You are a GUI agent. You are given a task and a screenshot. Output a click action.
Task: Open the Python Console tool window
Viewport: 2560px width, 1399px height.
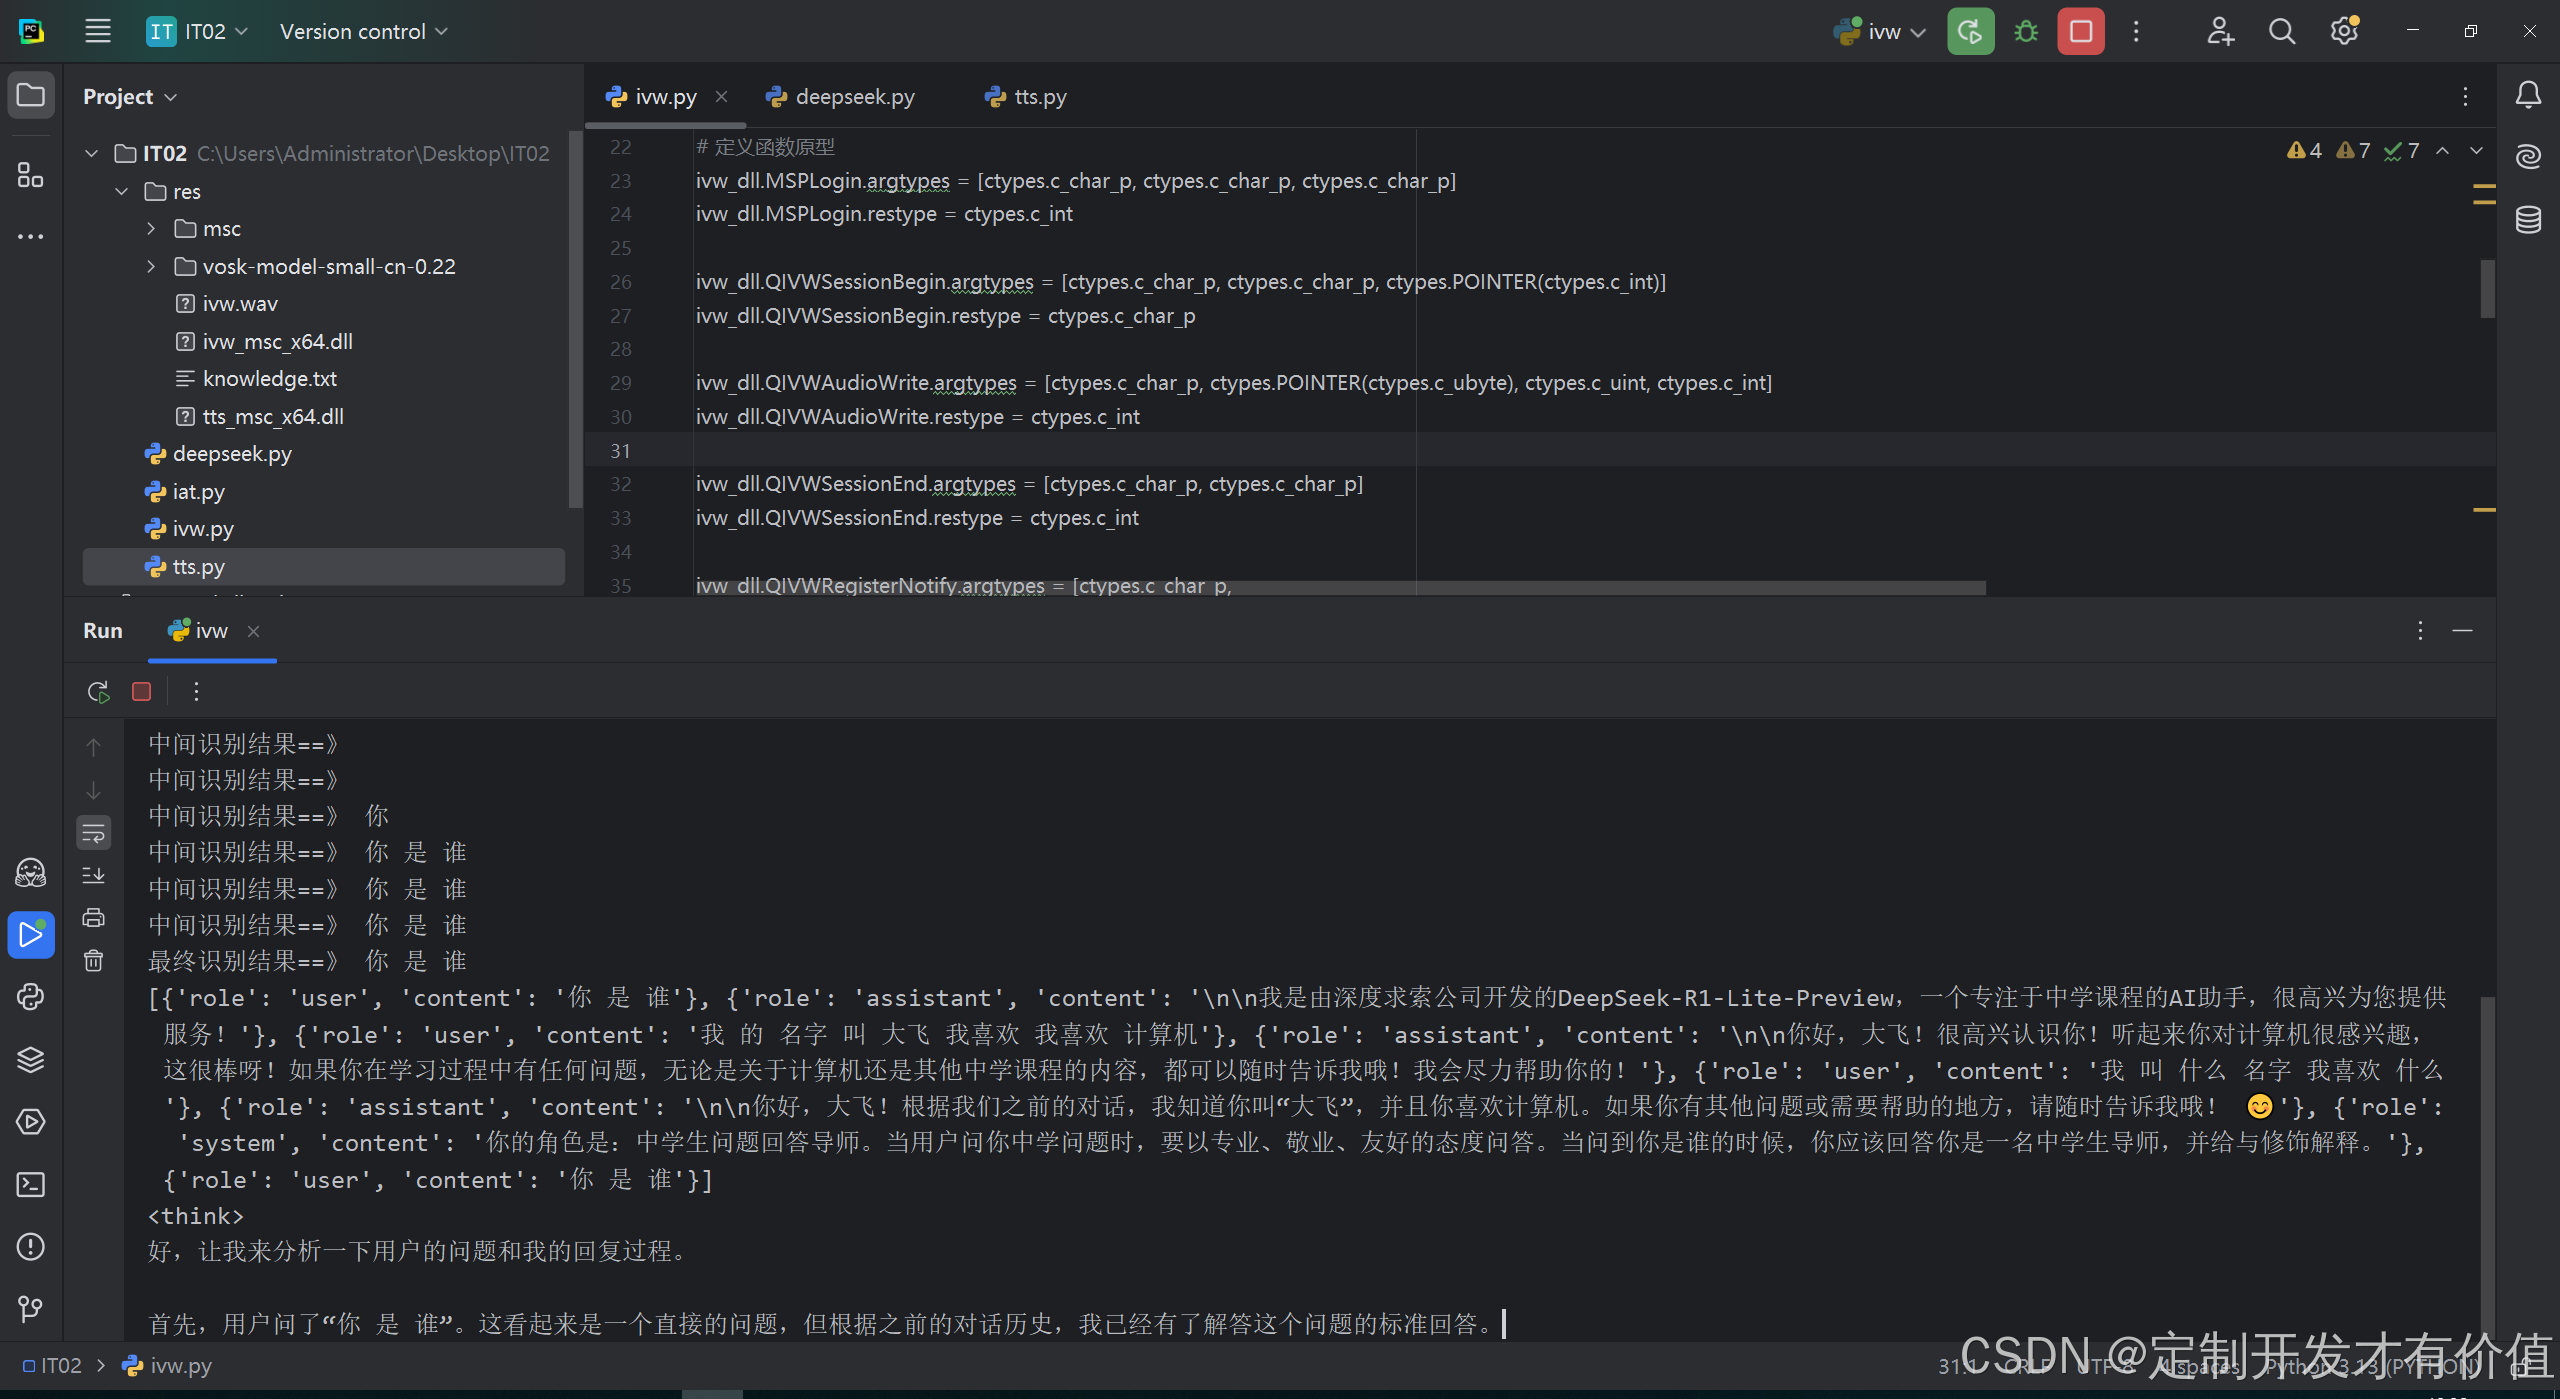tap(31, 997)
